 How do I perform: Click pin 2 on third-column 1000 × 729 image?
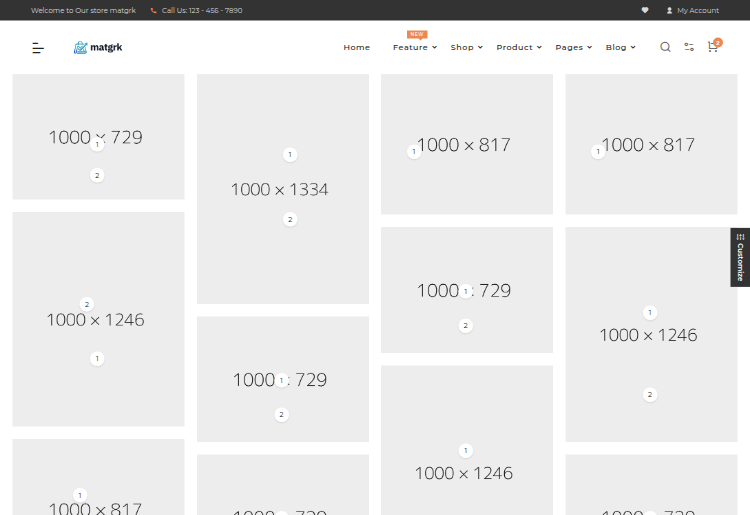[x=465, y=326]
